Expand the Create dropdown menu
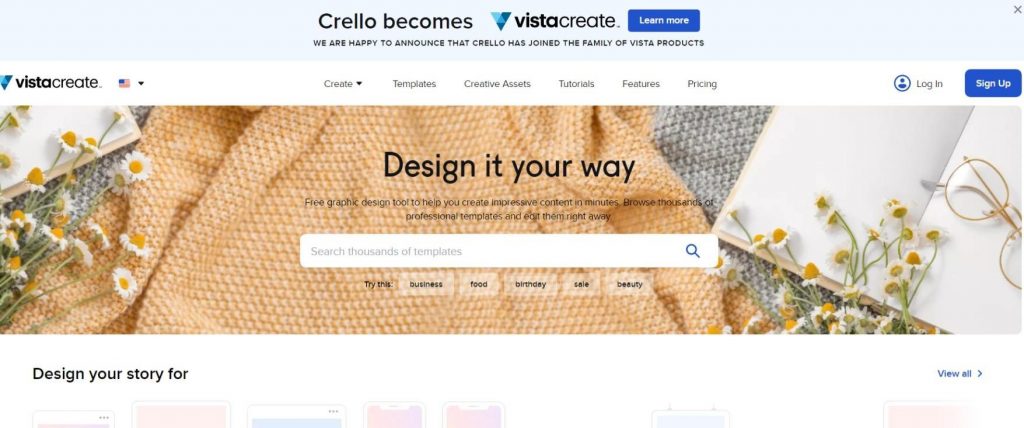 343,84
